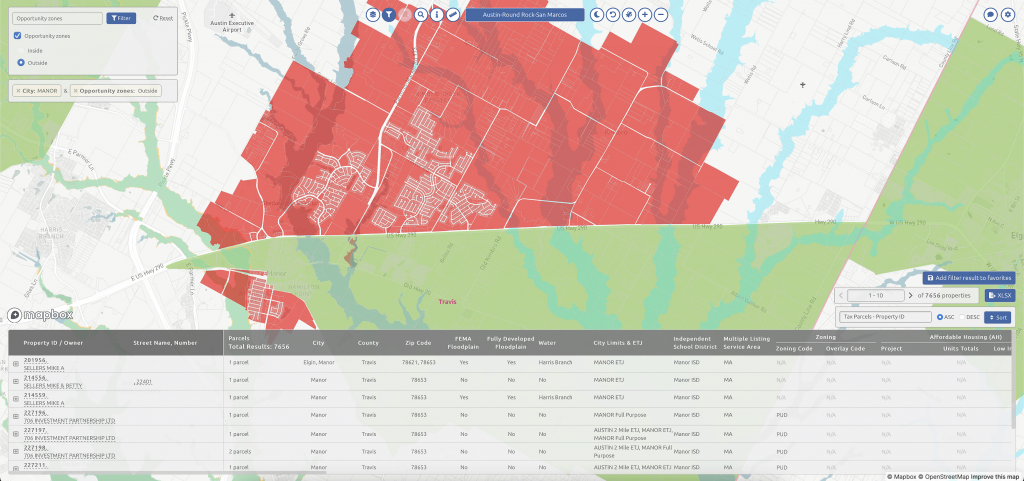Click the compass orientation button

click(629, 14)
